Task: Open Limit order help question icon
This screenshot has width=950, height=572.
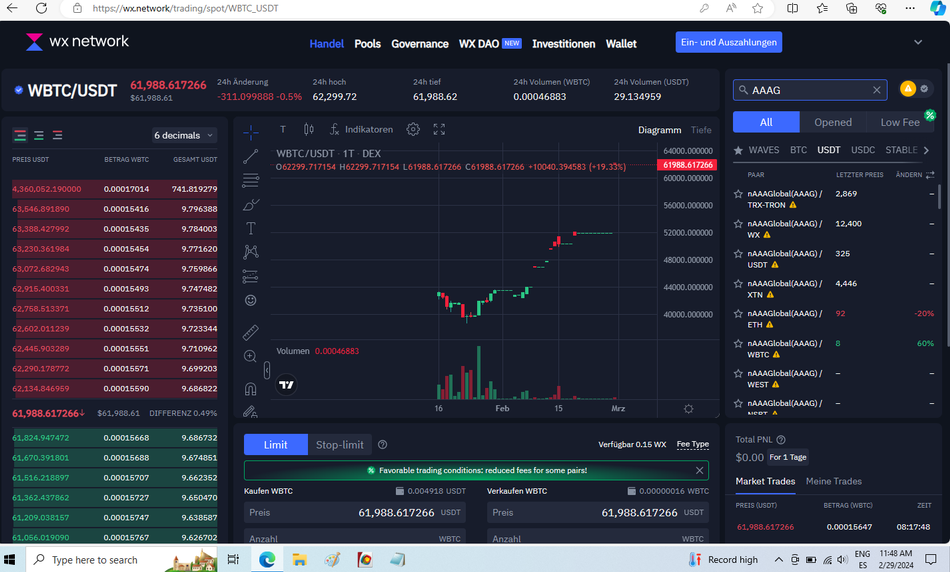Action: coord(383,444)
